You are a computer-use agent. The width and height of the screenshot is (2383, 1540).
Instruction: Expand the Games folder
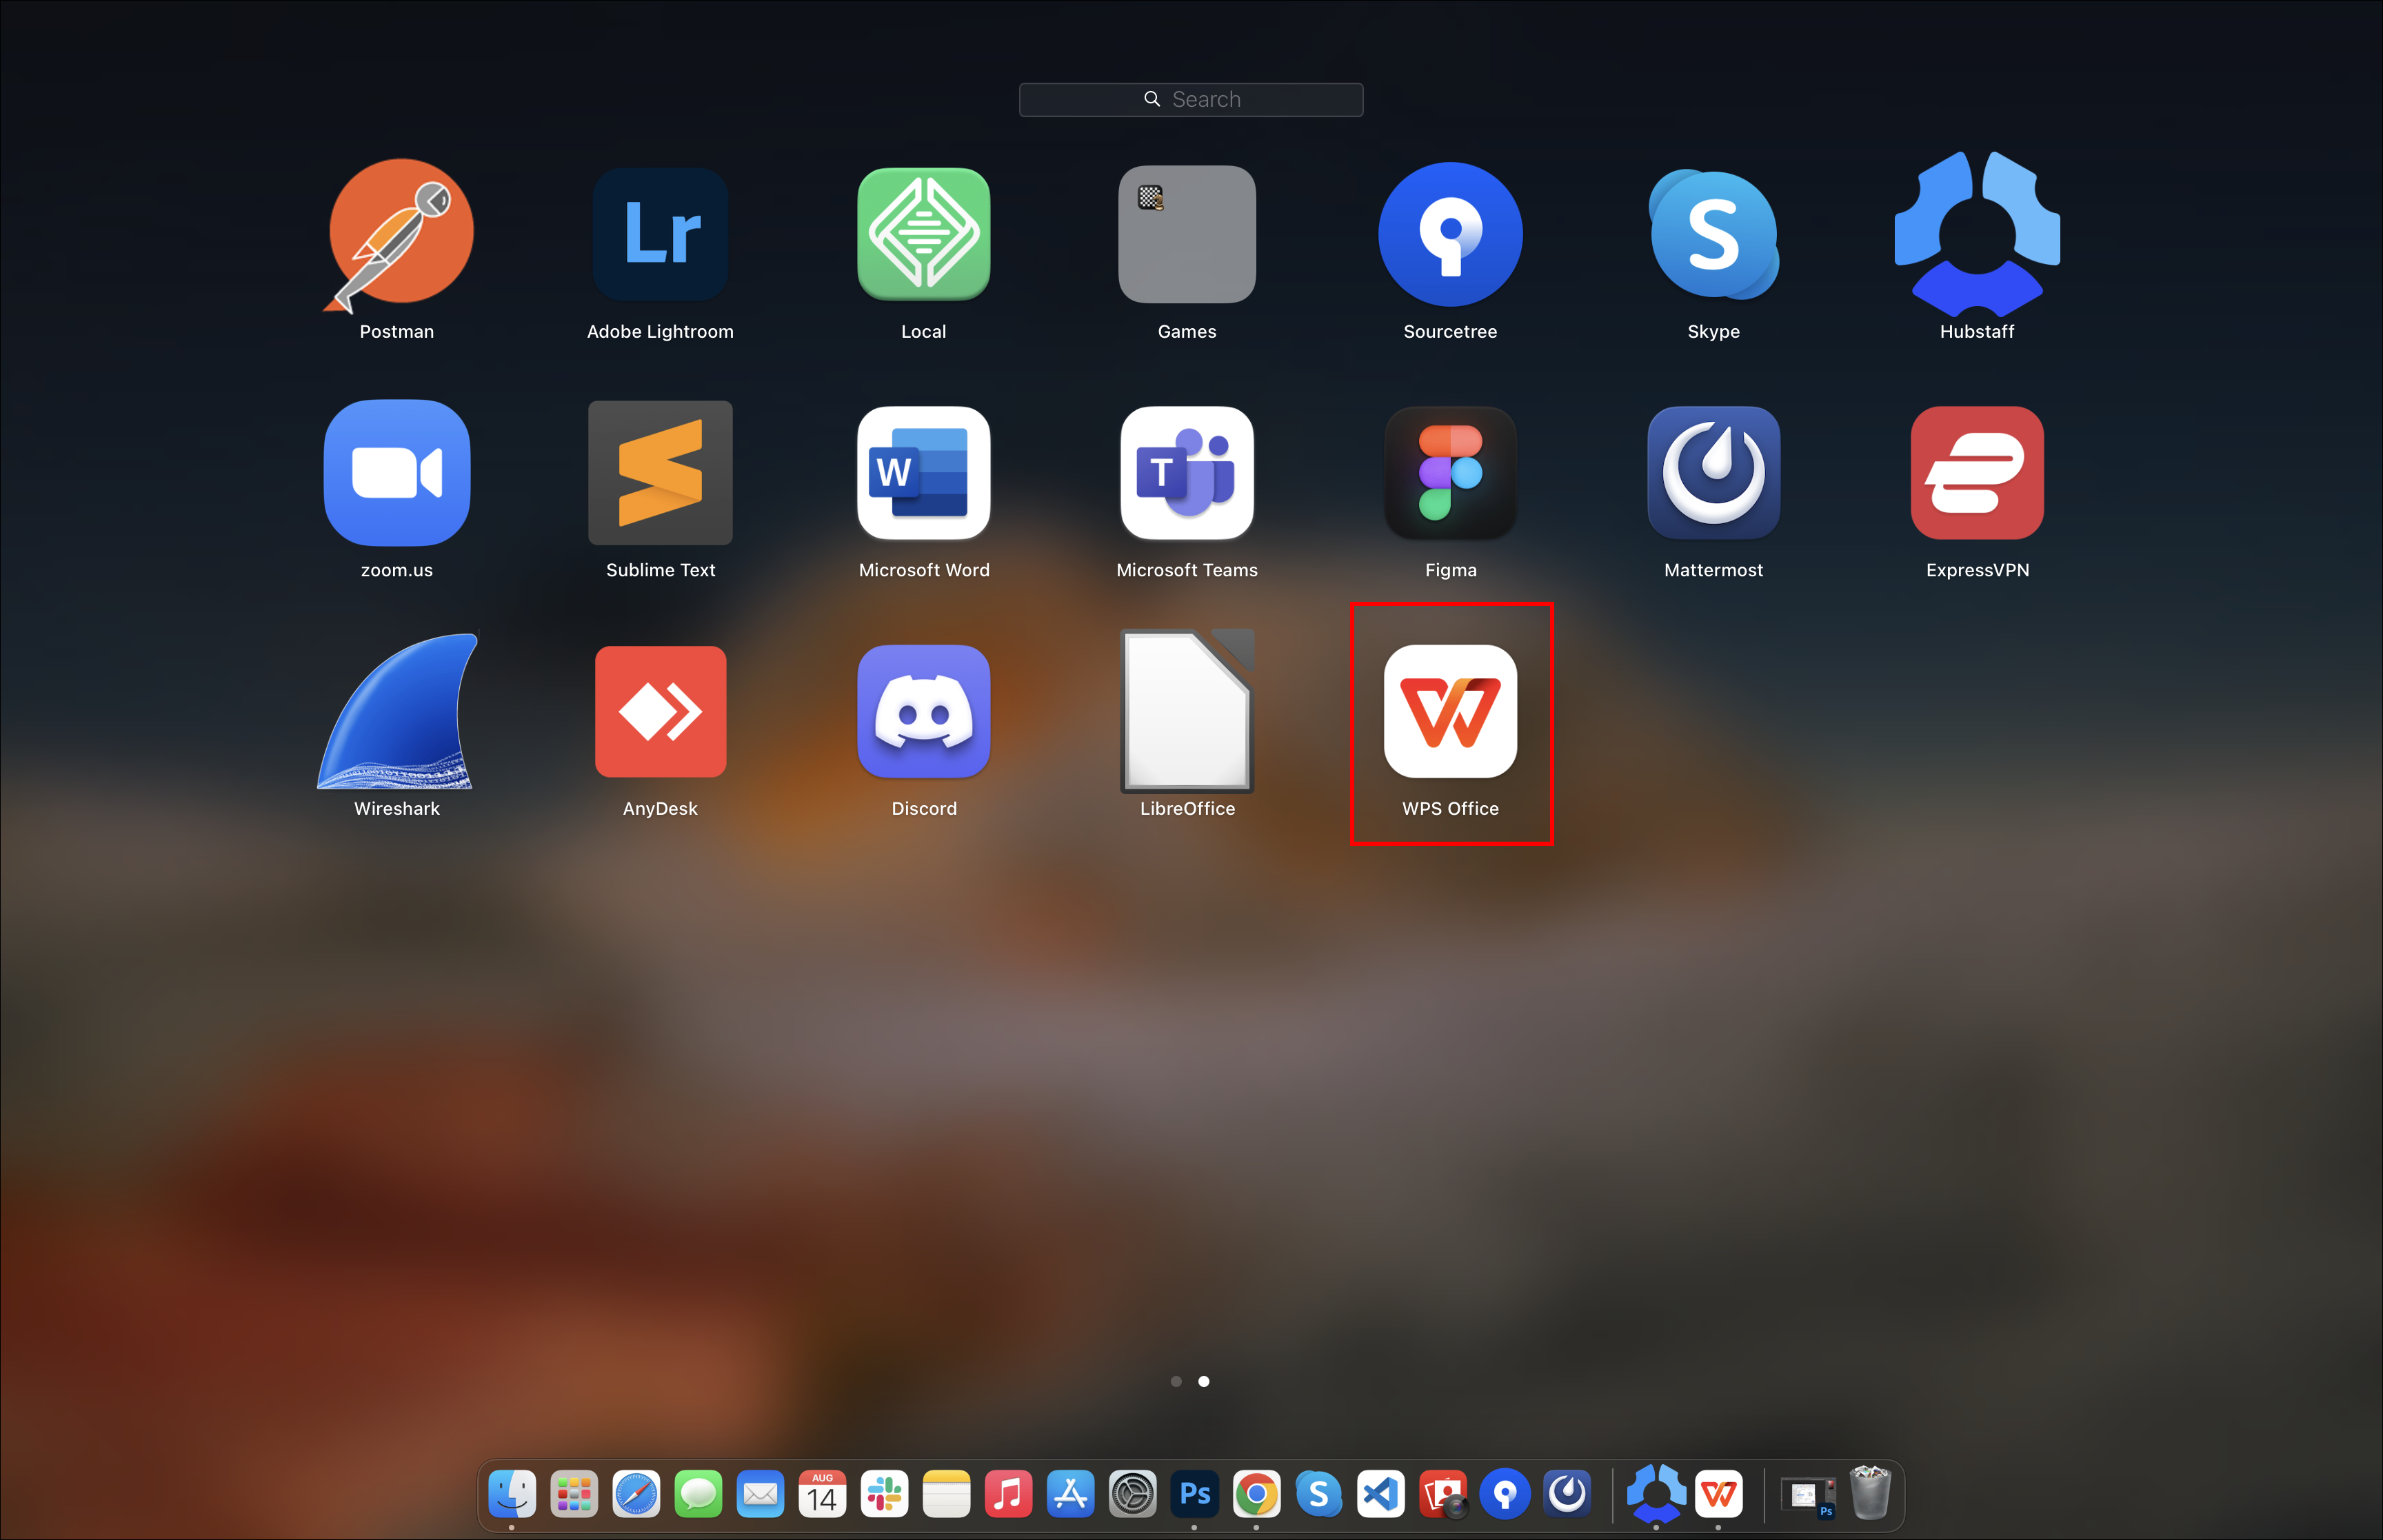pos(1187,234)
